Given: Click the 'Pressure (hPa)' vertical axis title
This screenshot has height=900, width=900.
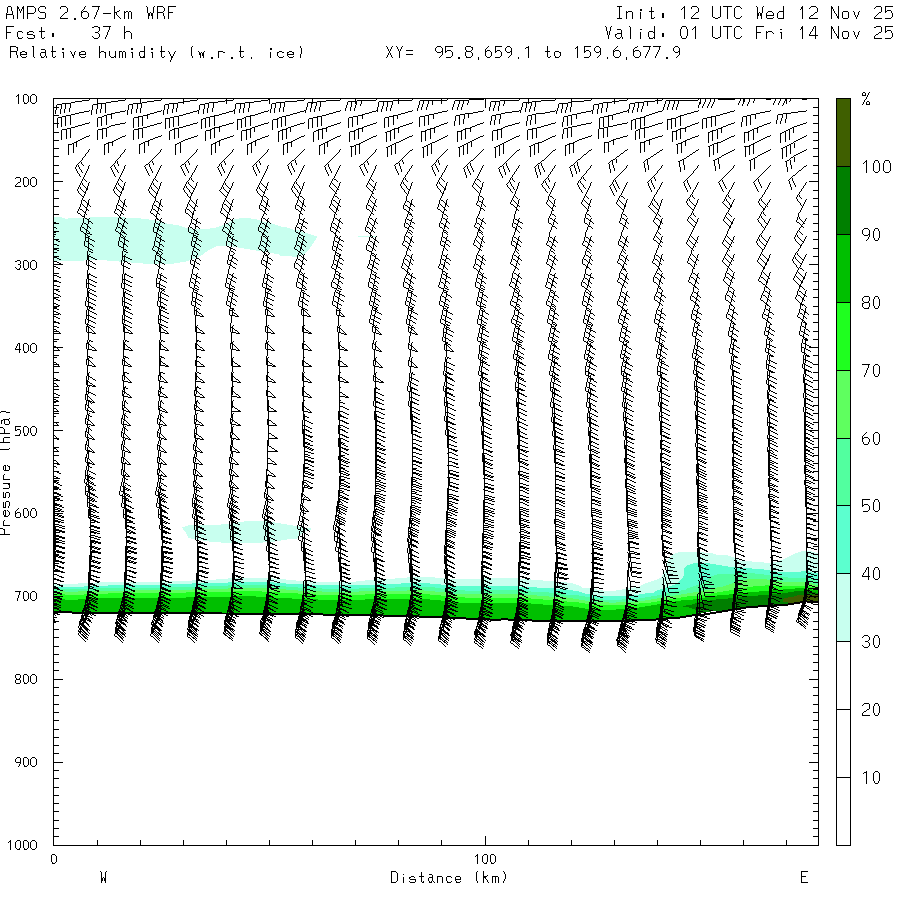Looking at the screenshot, I should pyautogui.click(x=6, y=472).
